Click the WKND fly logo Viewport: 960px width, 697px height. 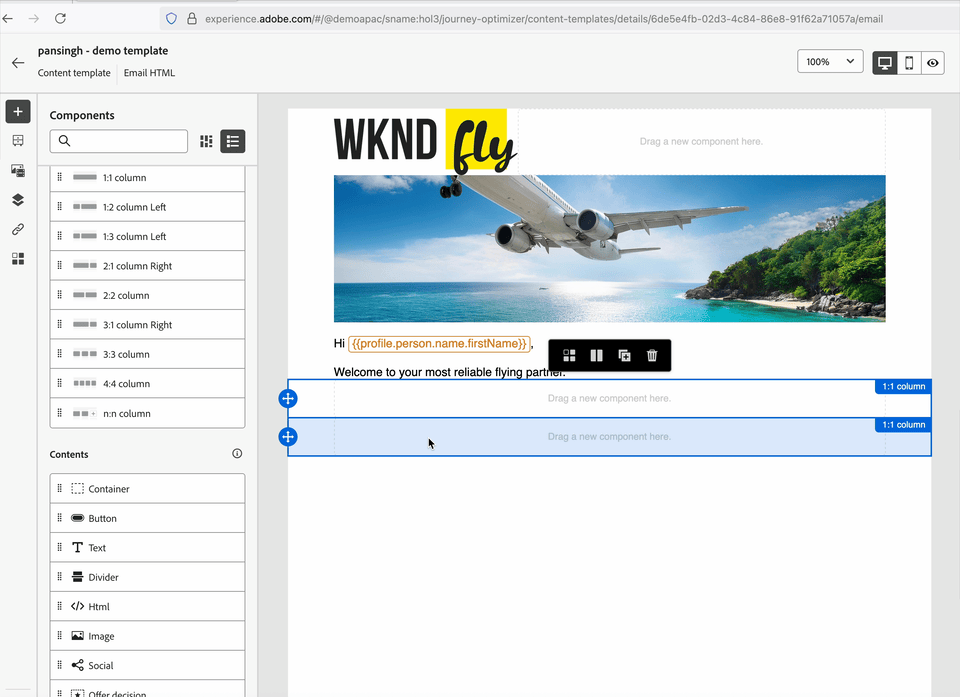tap(426, 141)
